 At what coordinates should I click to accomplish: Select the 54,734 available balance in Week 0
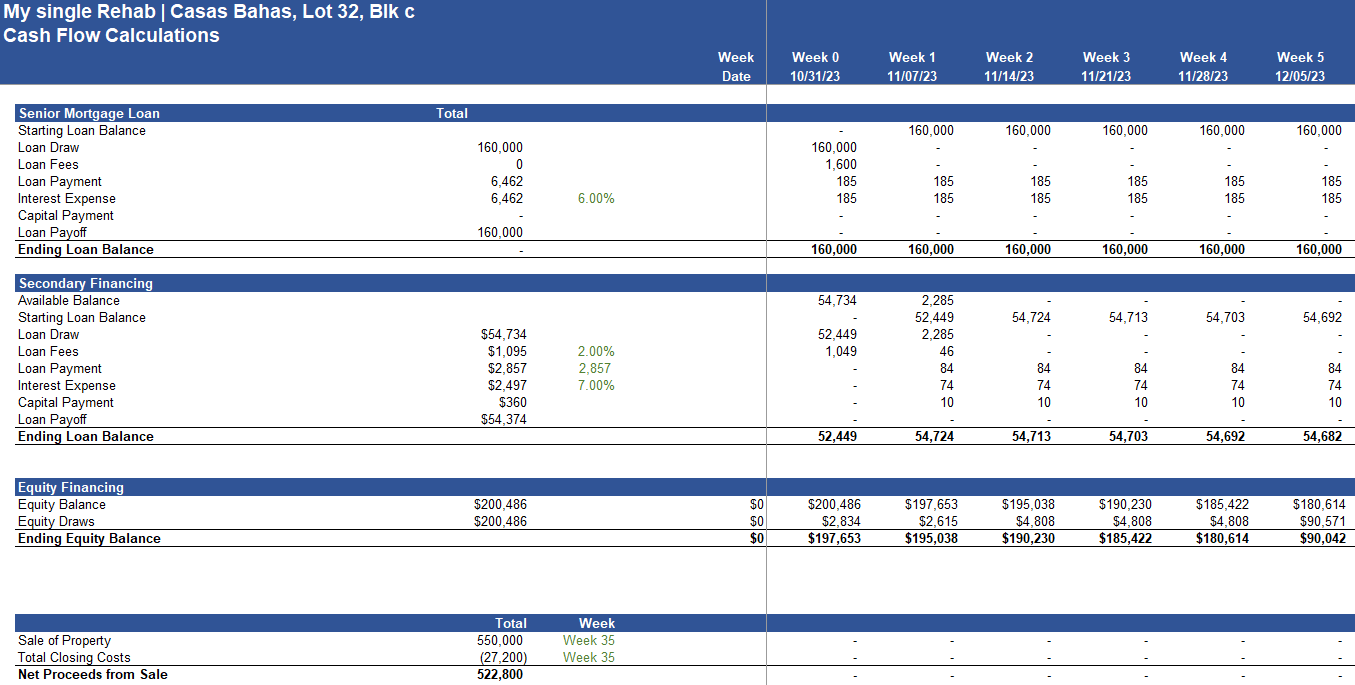point(837,300)
